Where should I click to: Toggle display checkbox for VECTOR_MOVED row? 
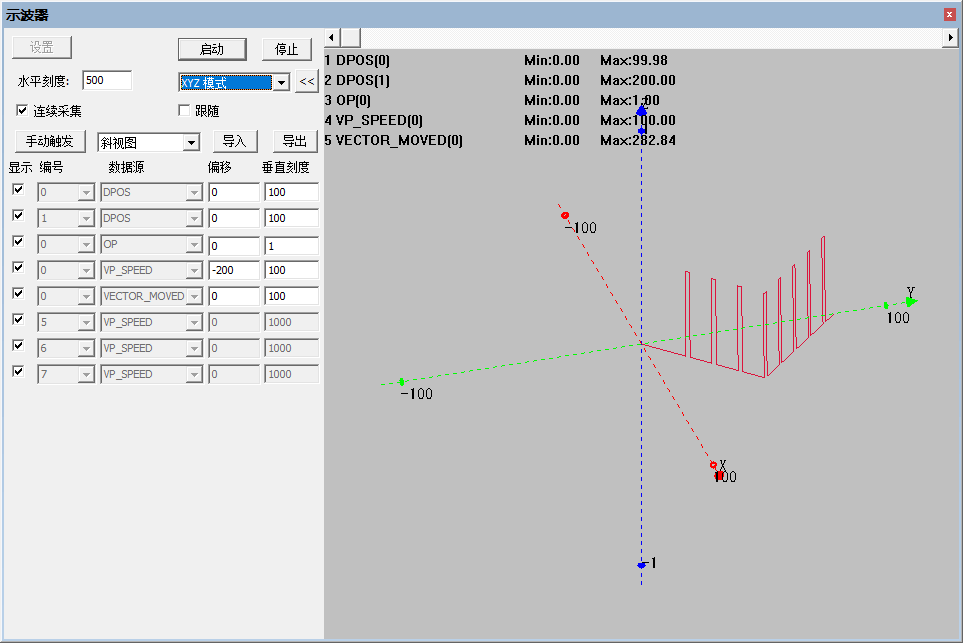(x=18, y=294)
